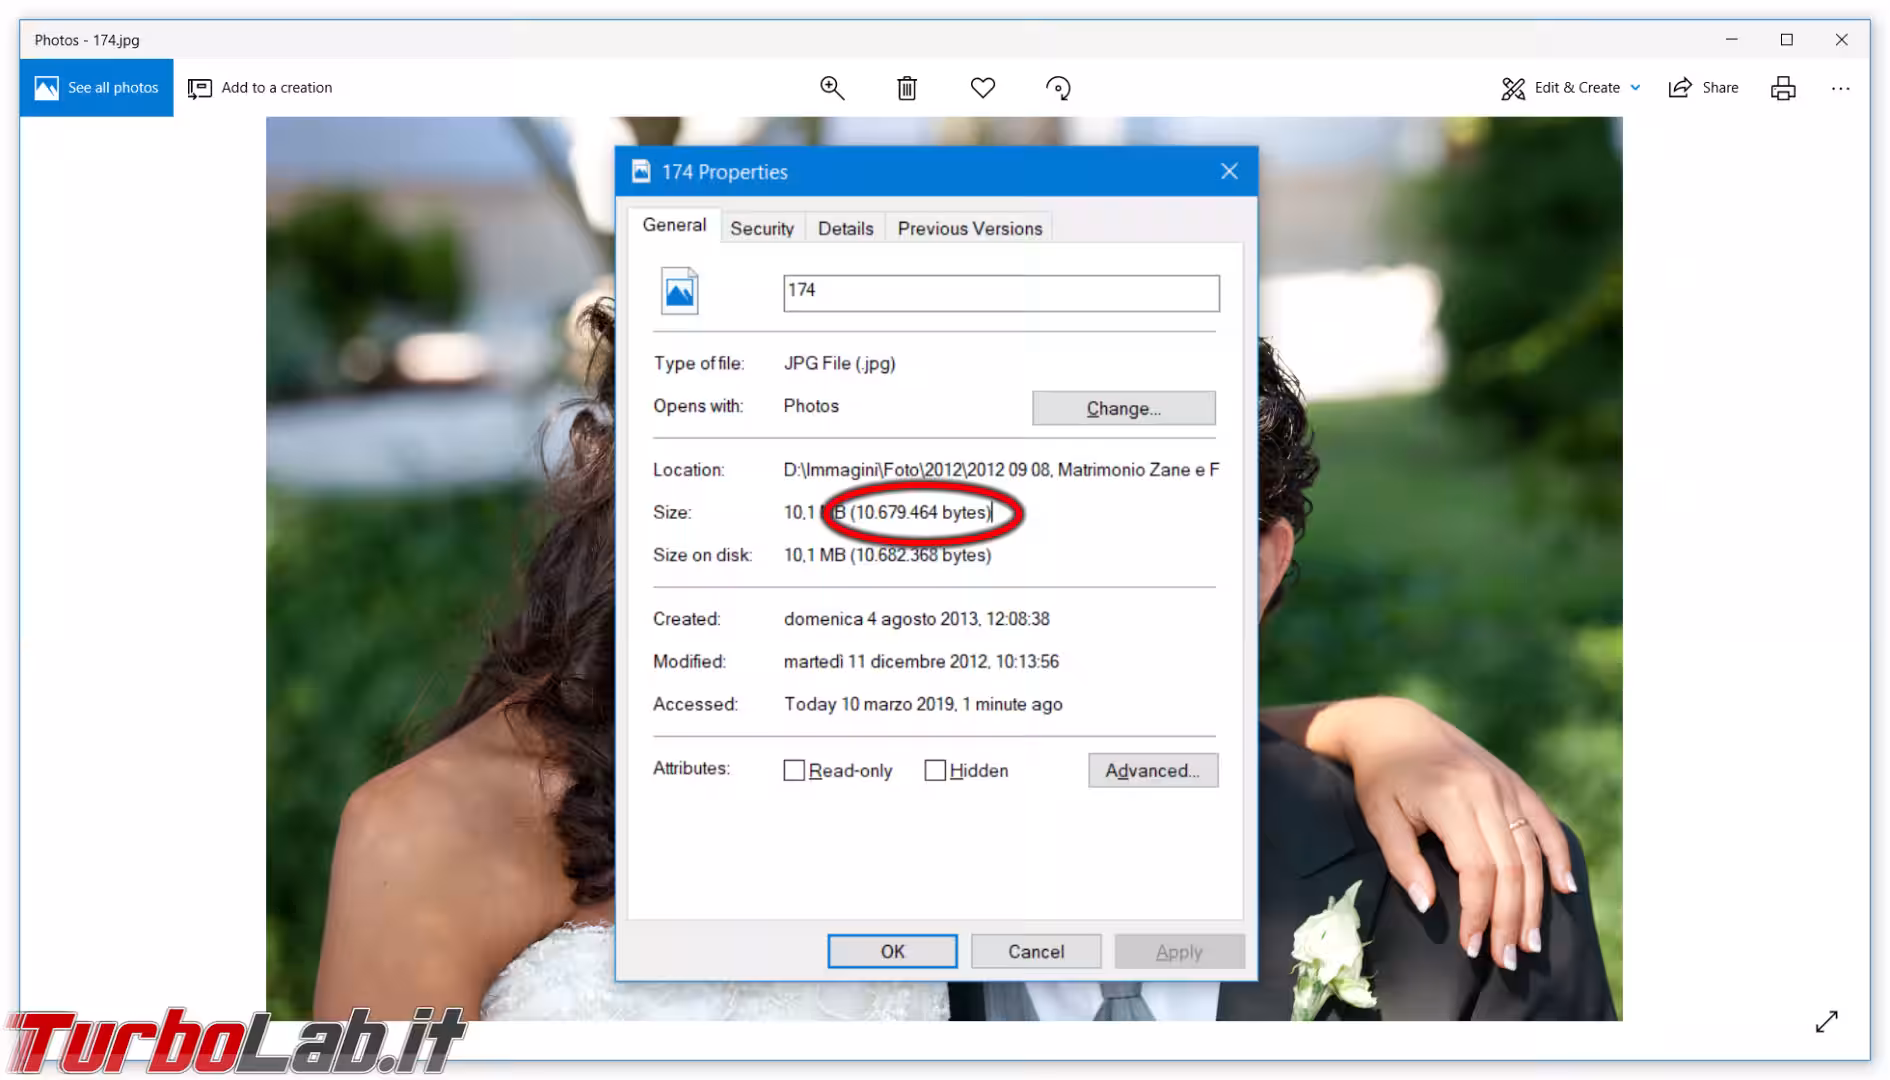Click the file type image icon in Properties
Image resolution: width=1890 pixels, height=1080 pixels.
(679, 292)
